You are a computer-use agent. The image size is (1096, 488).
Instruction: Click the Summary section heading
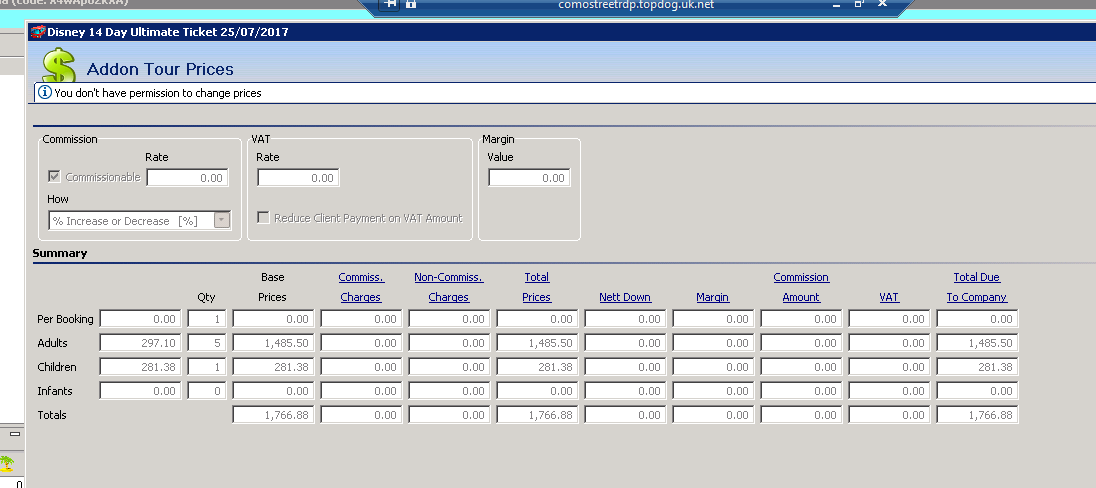(x=59, y=253)
